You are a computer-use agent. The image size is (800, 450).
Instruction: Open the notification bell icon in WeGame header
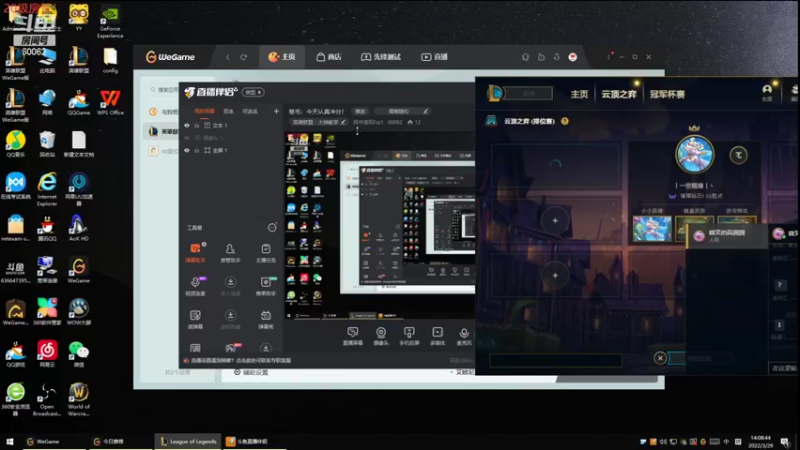tap(526, 57)
